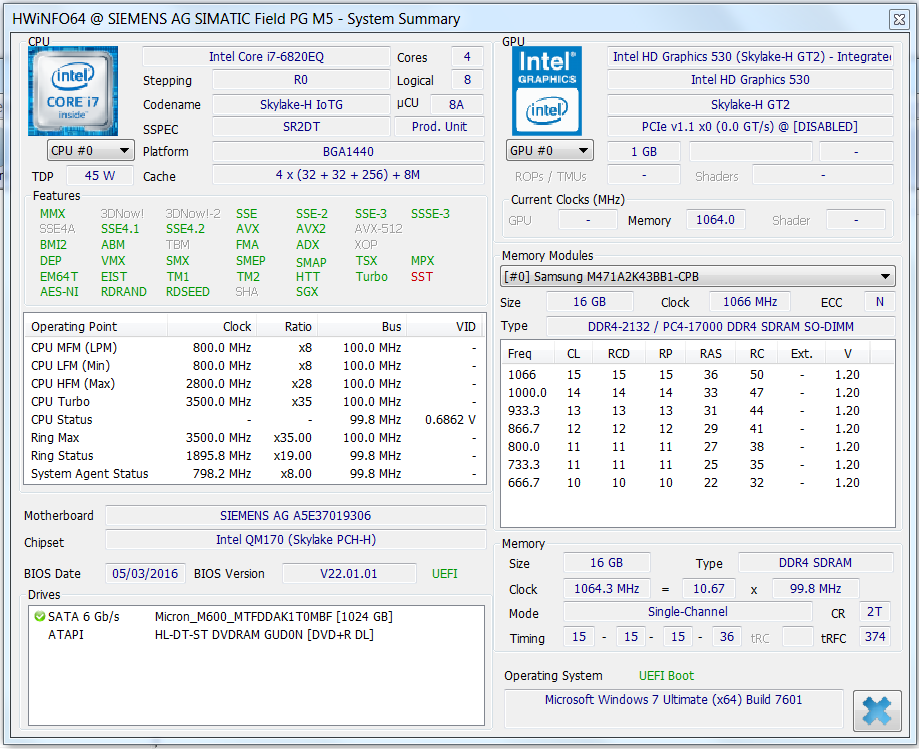919x749 pixels.
Task: Click the Turbo feature label
Action: [372, 277]
